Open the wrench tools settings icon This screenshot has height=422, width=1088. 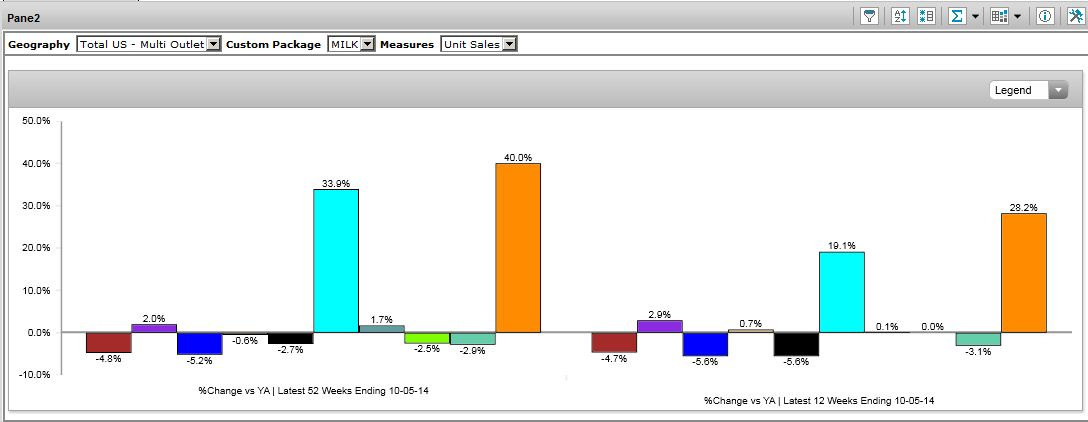(x=1074, y=16)
